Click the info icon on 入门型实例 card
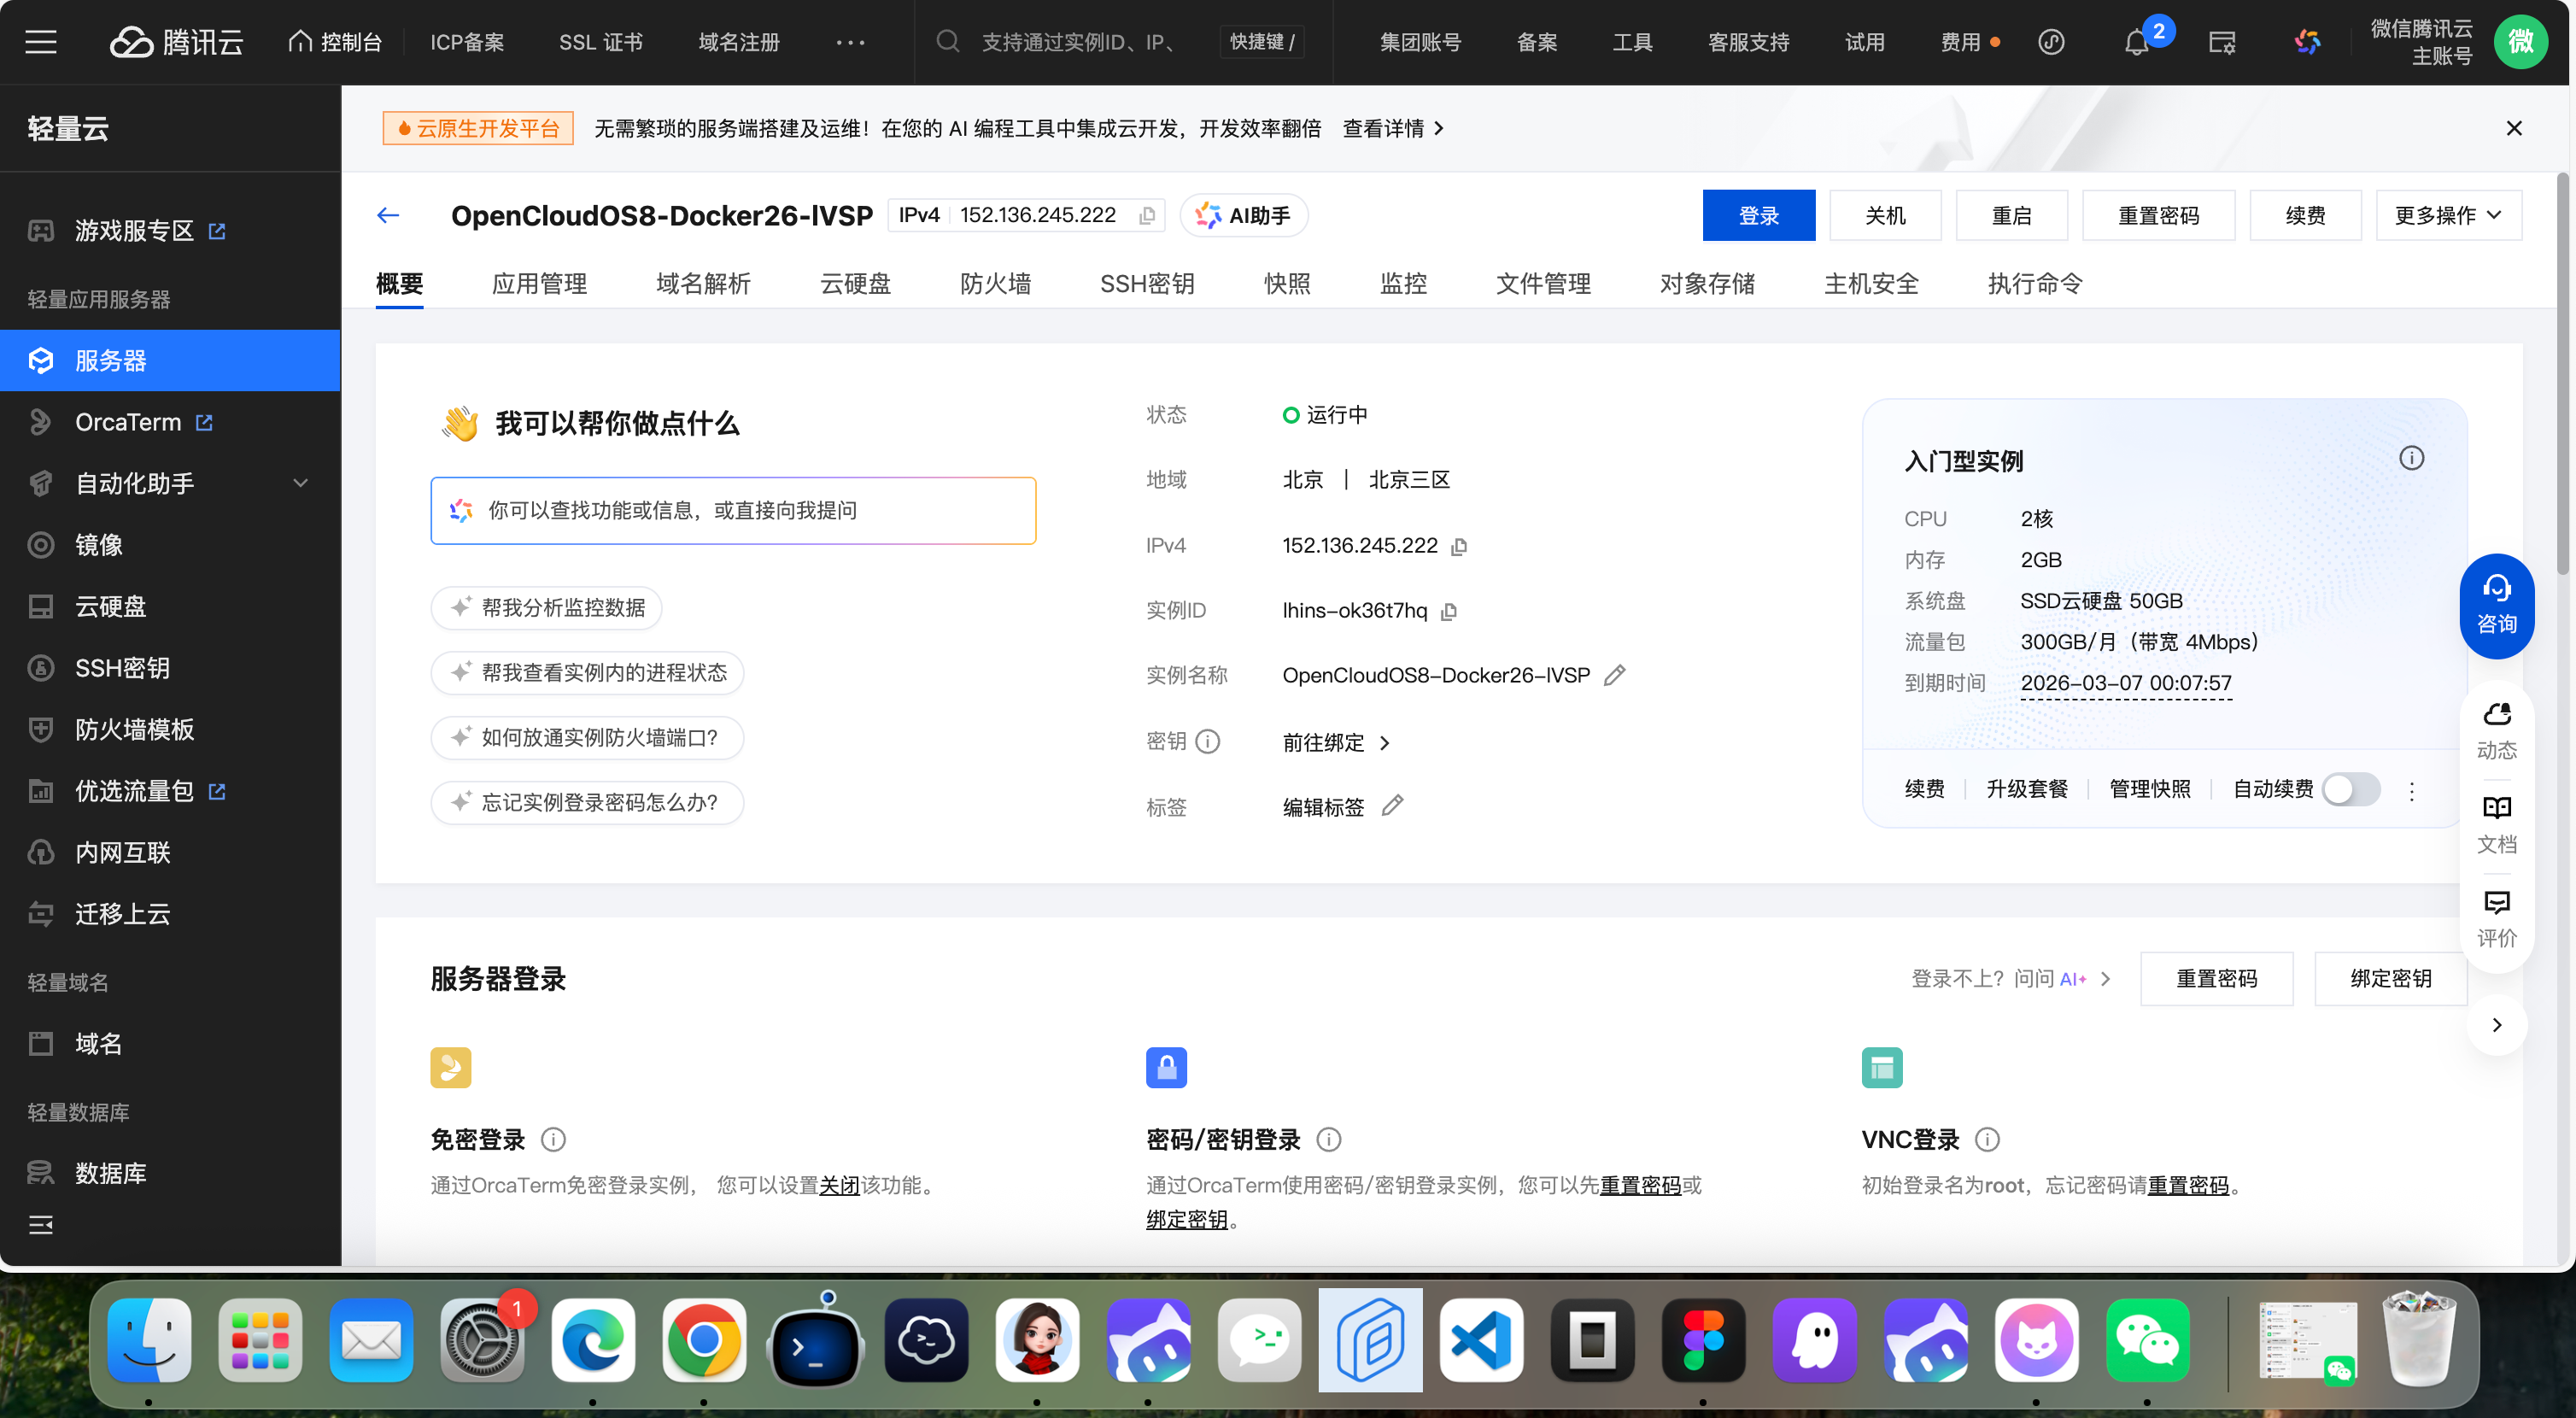This screenshot has height=1418, width=2576. (x=2411, y=459)
